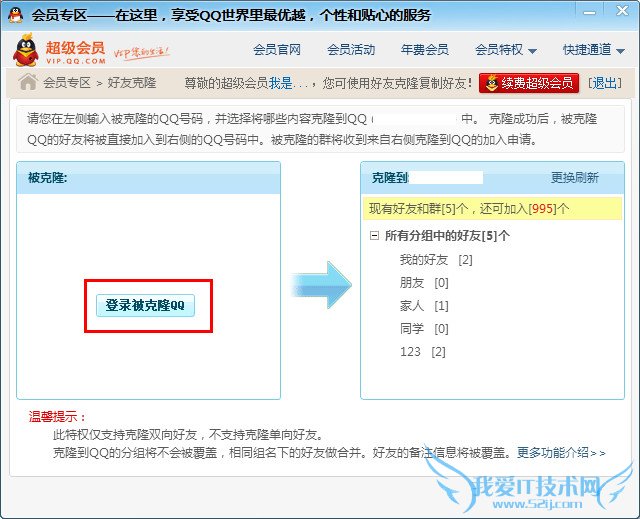
Task: Go to 会员专区 in breadcrumb
Action: [67, 83]
